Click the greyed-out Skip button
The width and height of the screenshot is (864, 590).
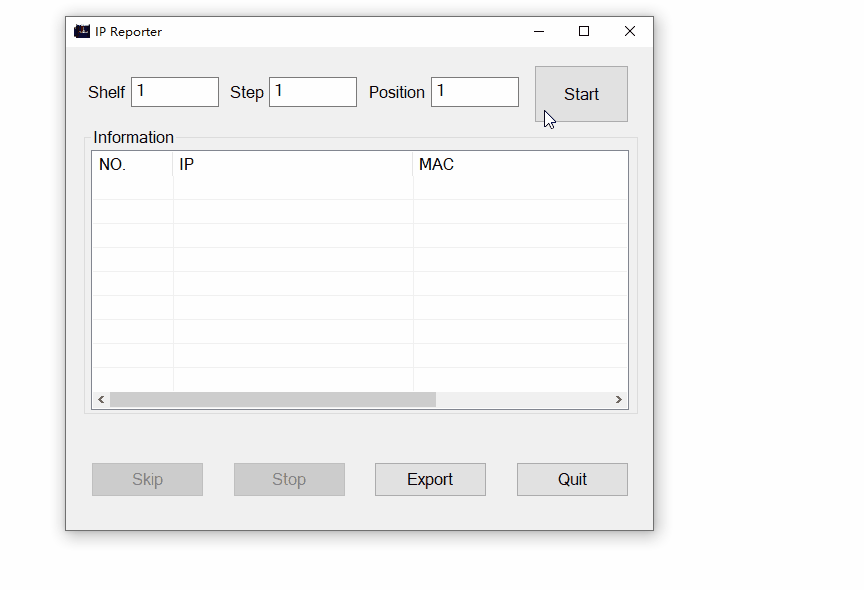[147, 479]
